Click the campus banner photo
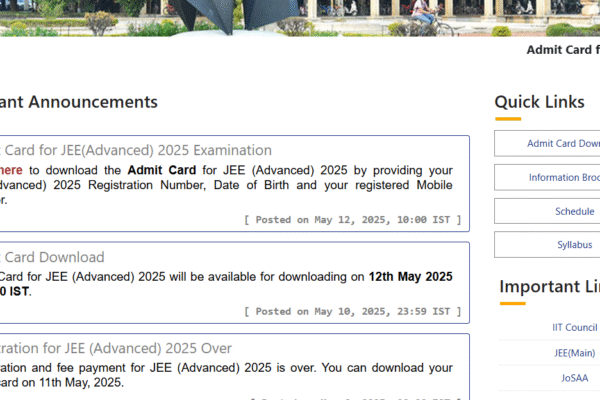 [300, 17]
